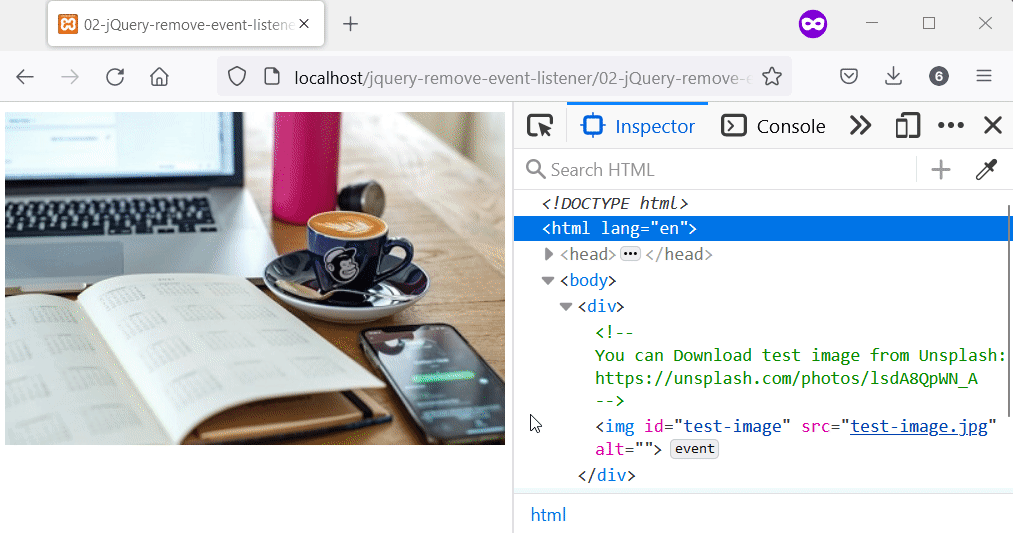Open the Firefox downloads panel

coord(893,77)
